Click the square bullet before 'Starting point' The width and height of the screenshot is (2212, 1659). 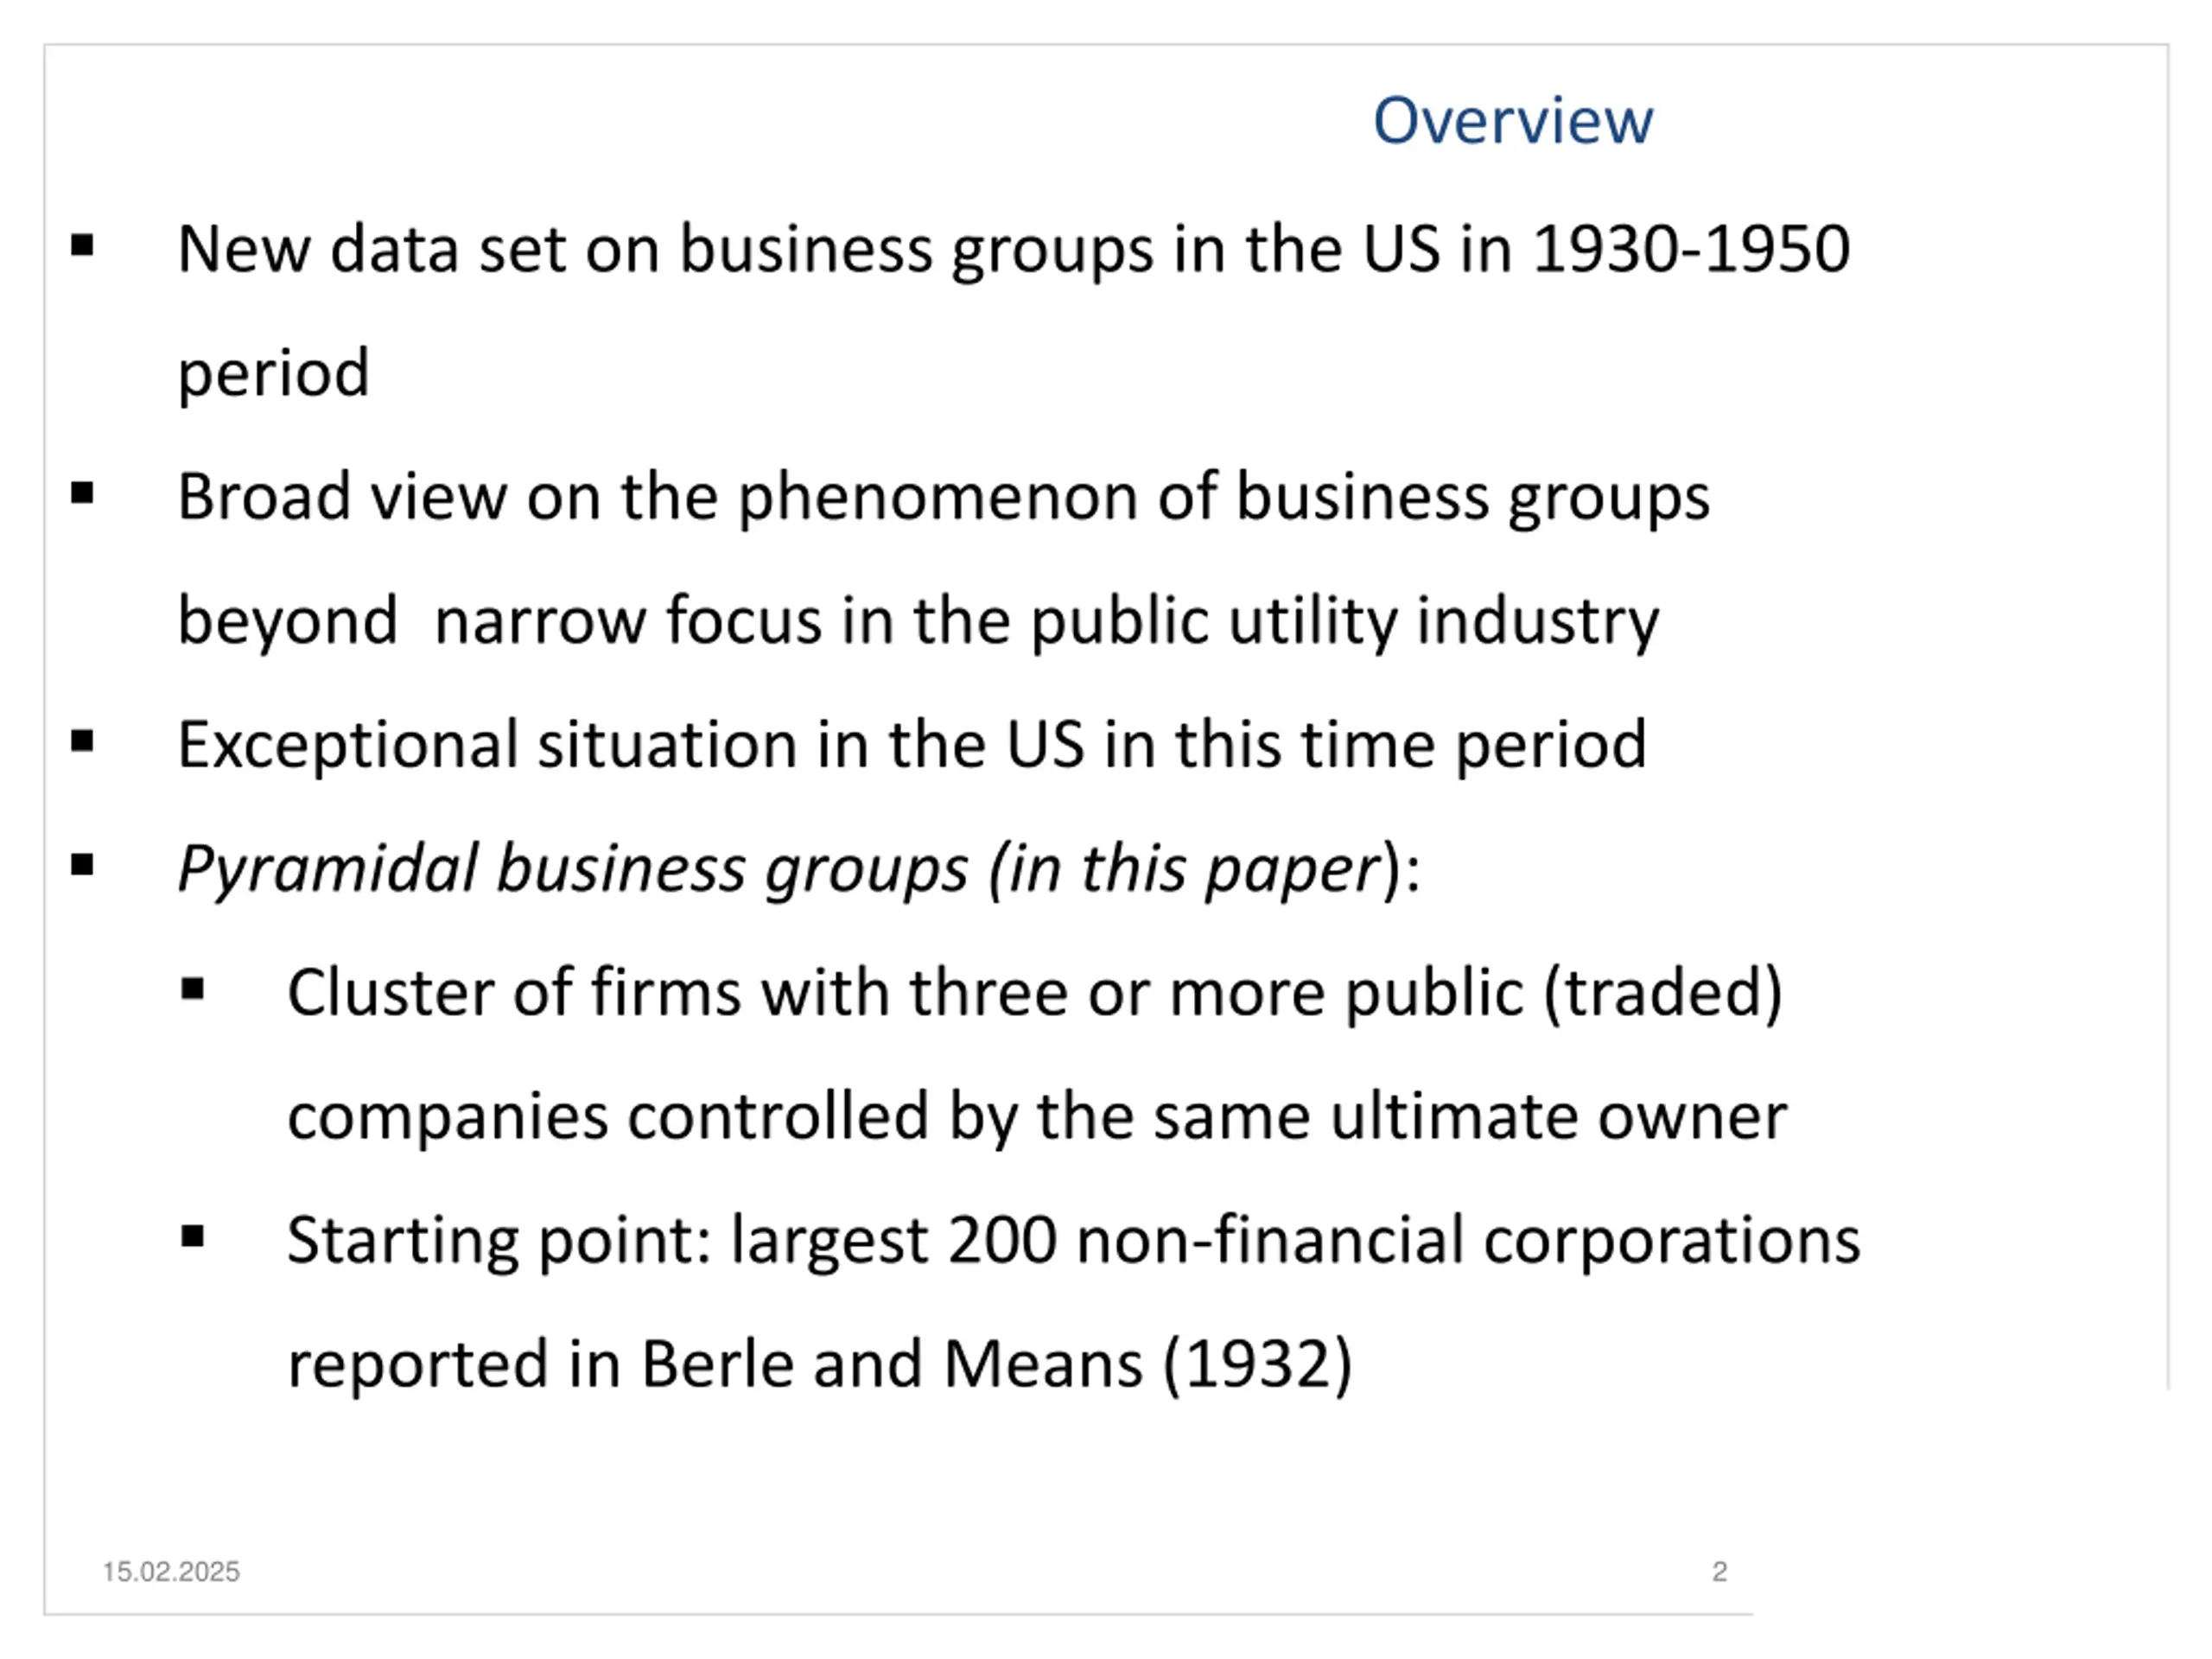pyautogui.click(x=193, y=1237)
